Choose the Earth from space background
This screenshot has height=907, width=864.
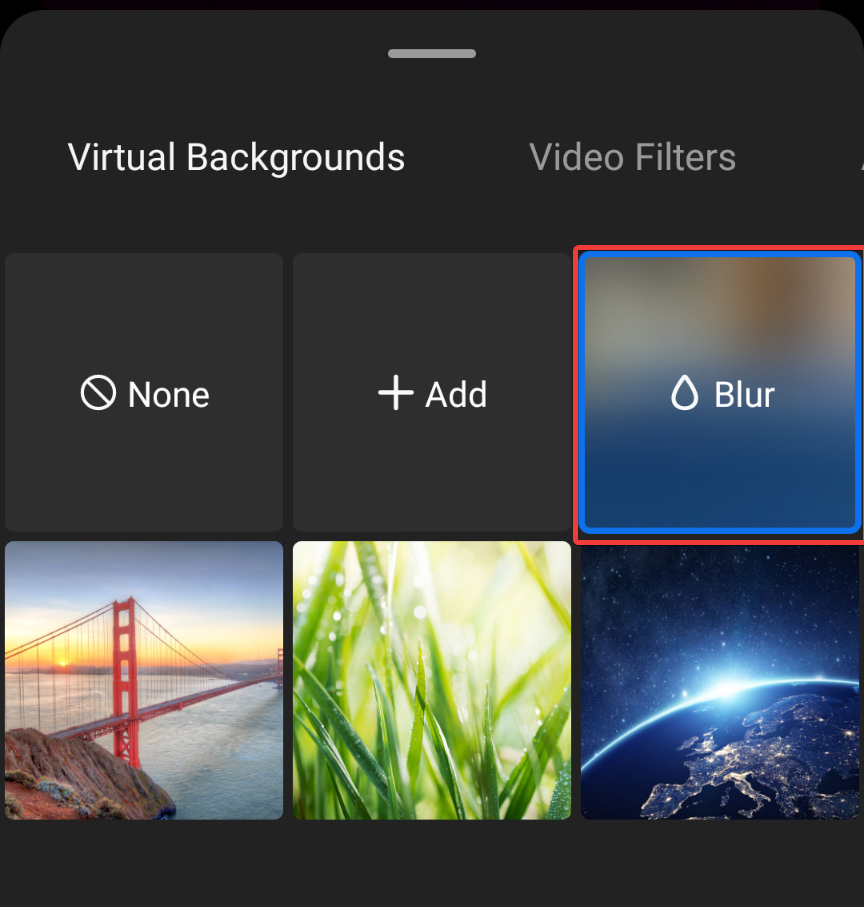[720, 680]
